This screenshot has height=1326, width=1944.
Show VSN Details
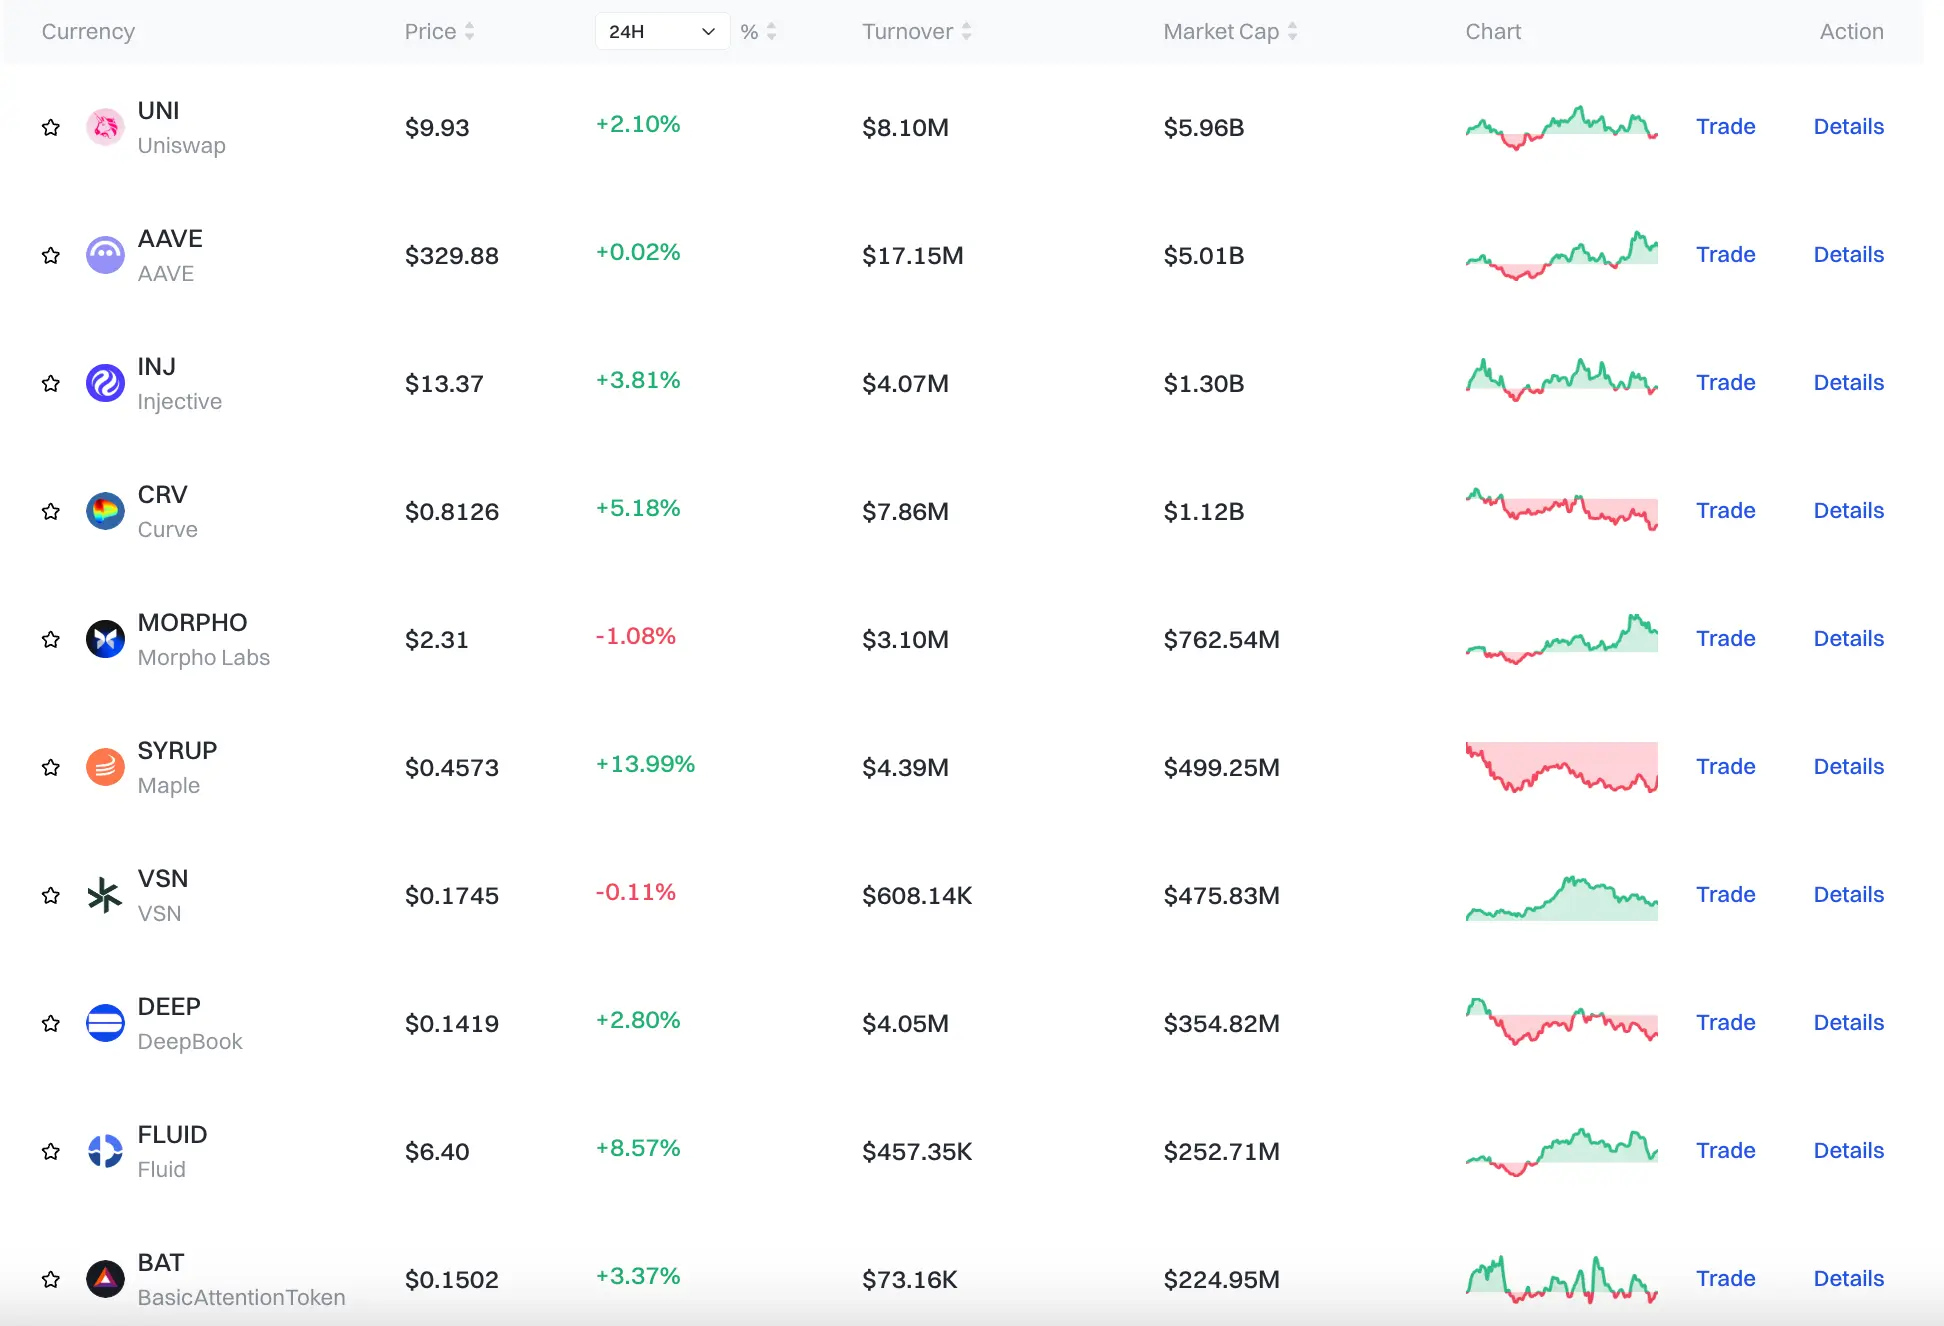point(1848,895)
